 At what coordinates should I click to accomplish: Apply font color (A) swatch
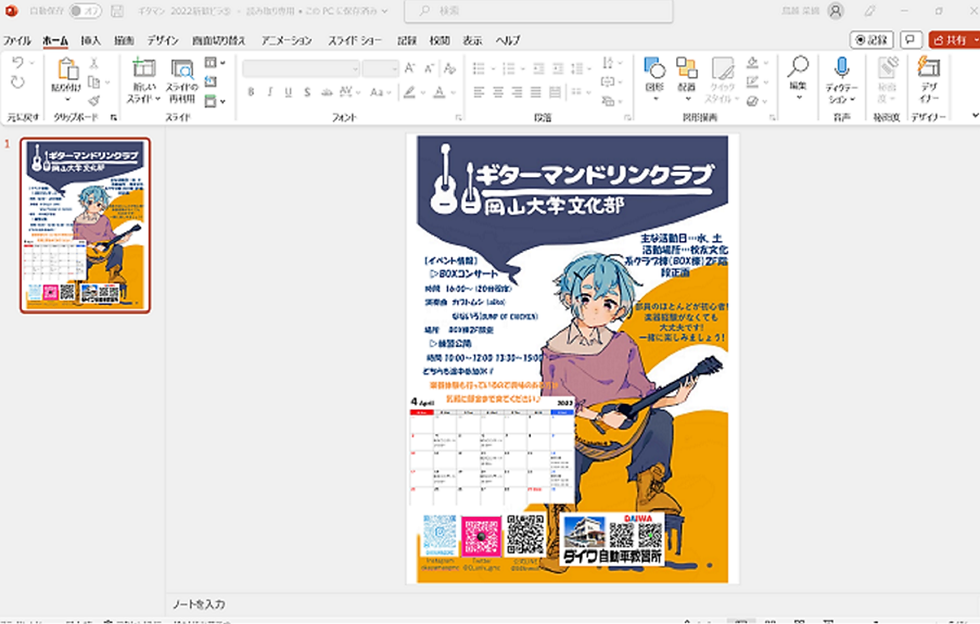tap(439, 92)
